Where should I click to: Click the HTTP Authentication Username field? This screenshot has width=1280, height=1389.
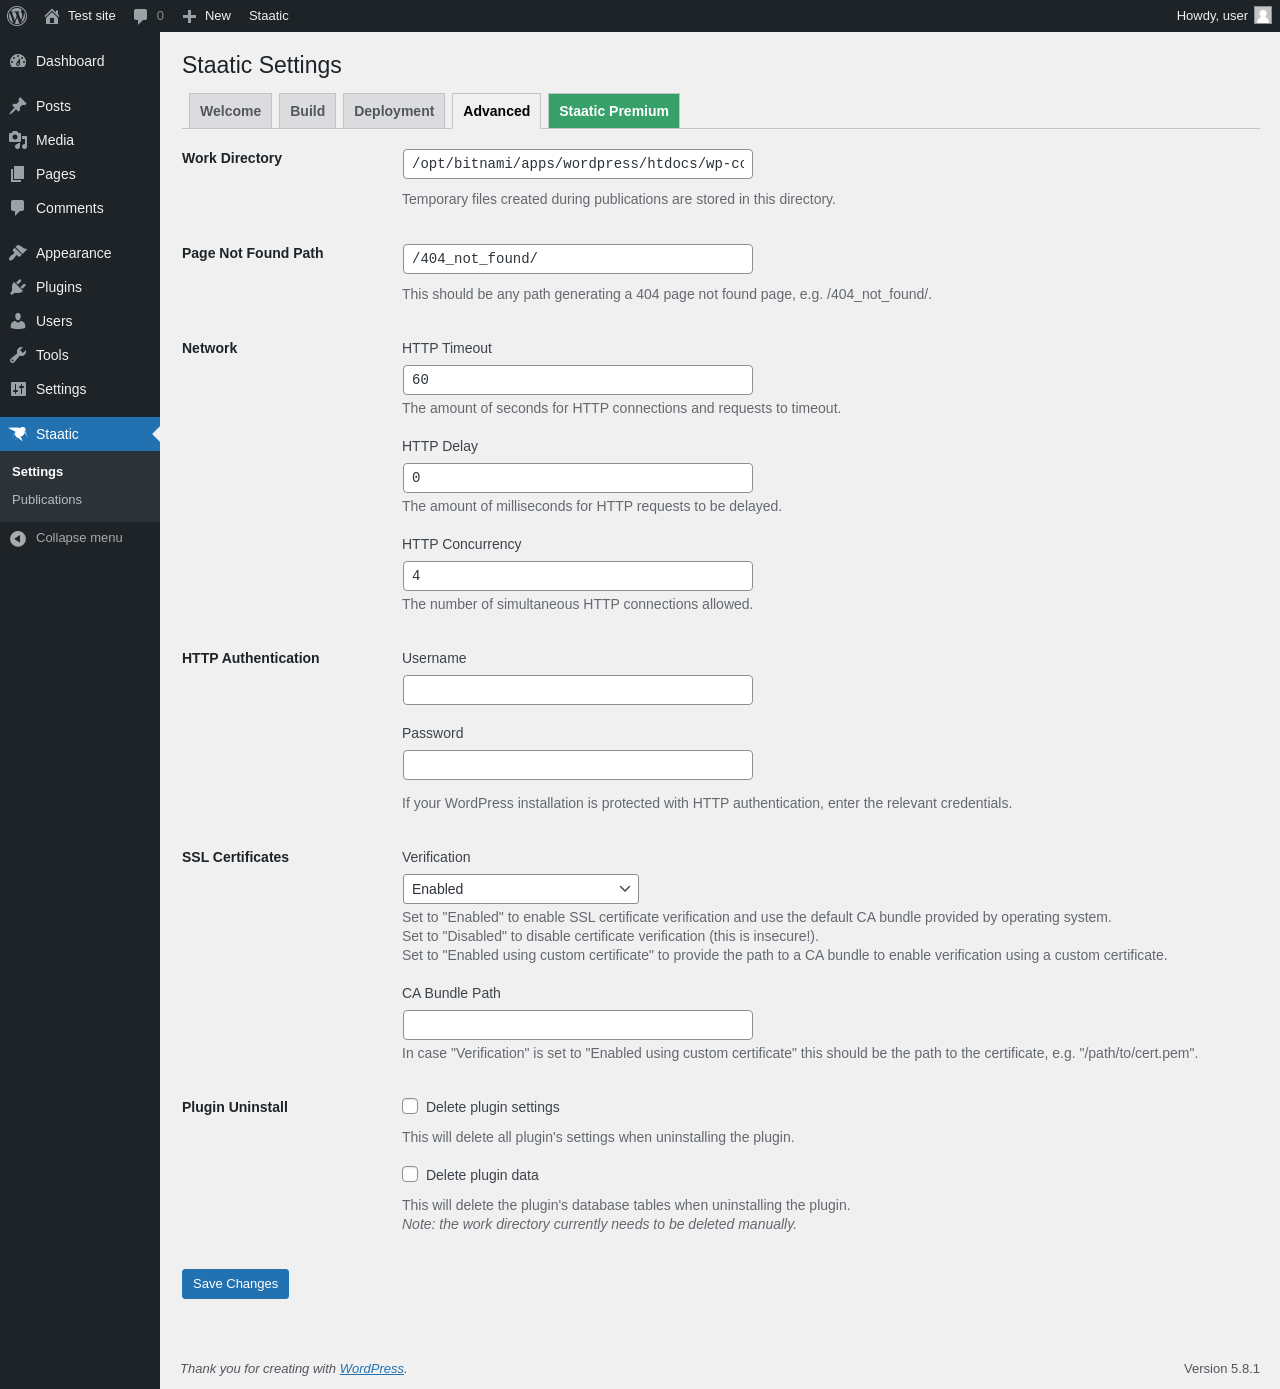[578, 690]
